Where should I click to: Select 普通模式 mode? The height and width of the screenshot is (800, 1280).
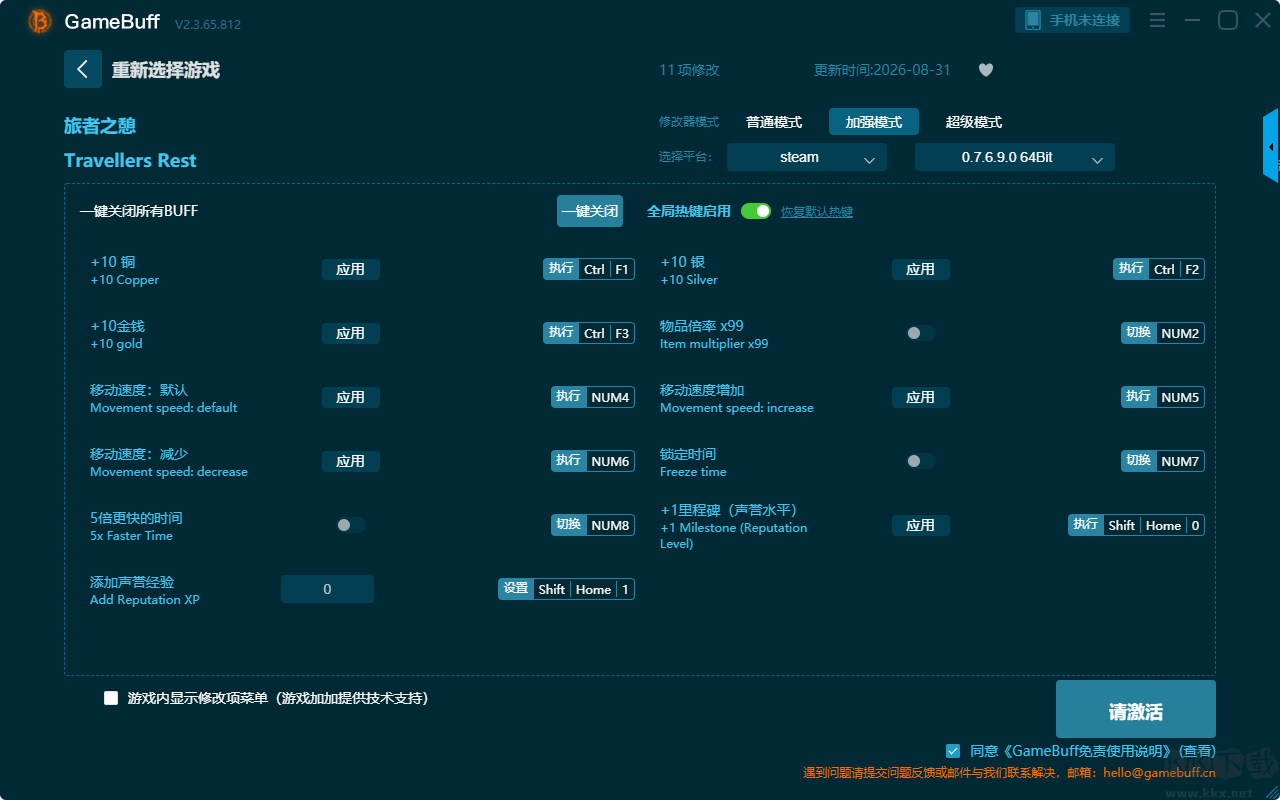(774, 122)
